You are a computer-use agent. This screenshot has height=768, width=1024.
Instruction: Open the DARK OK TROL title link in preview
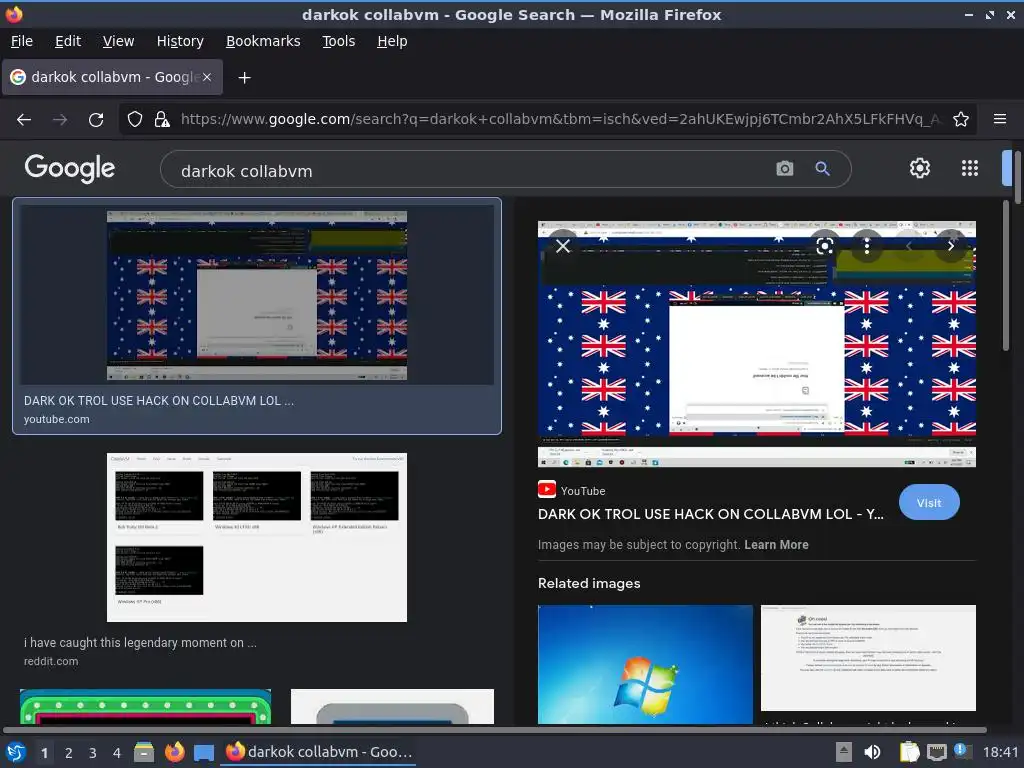[x=711, y=514]
